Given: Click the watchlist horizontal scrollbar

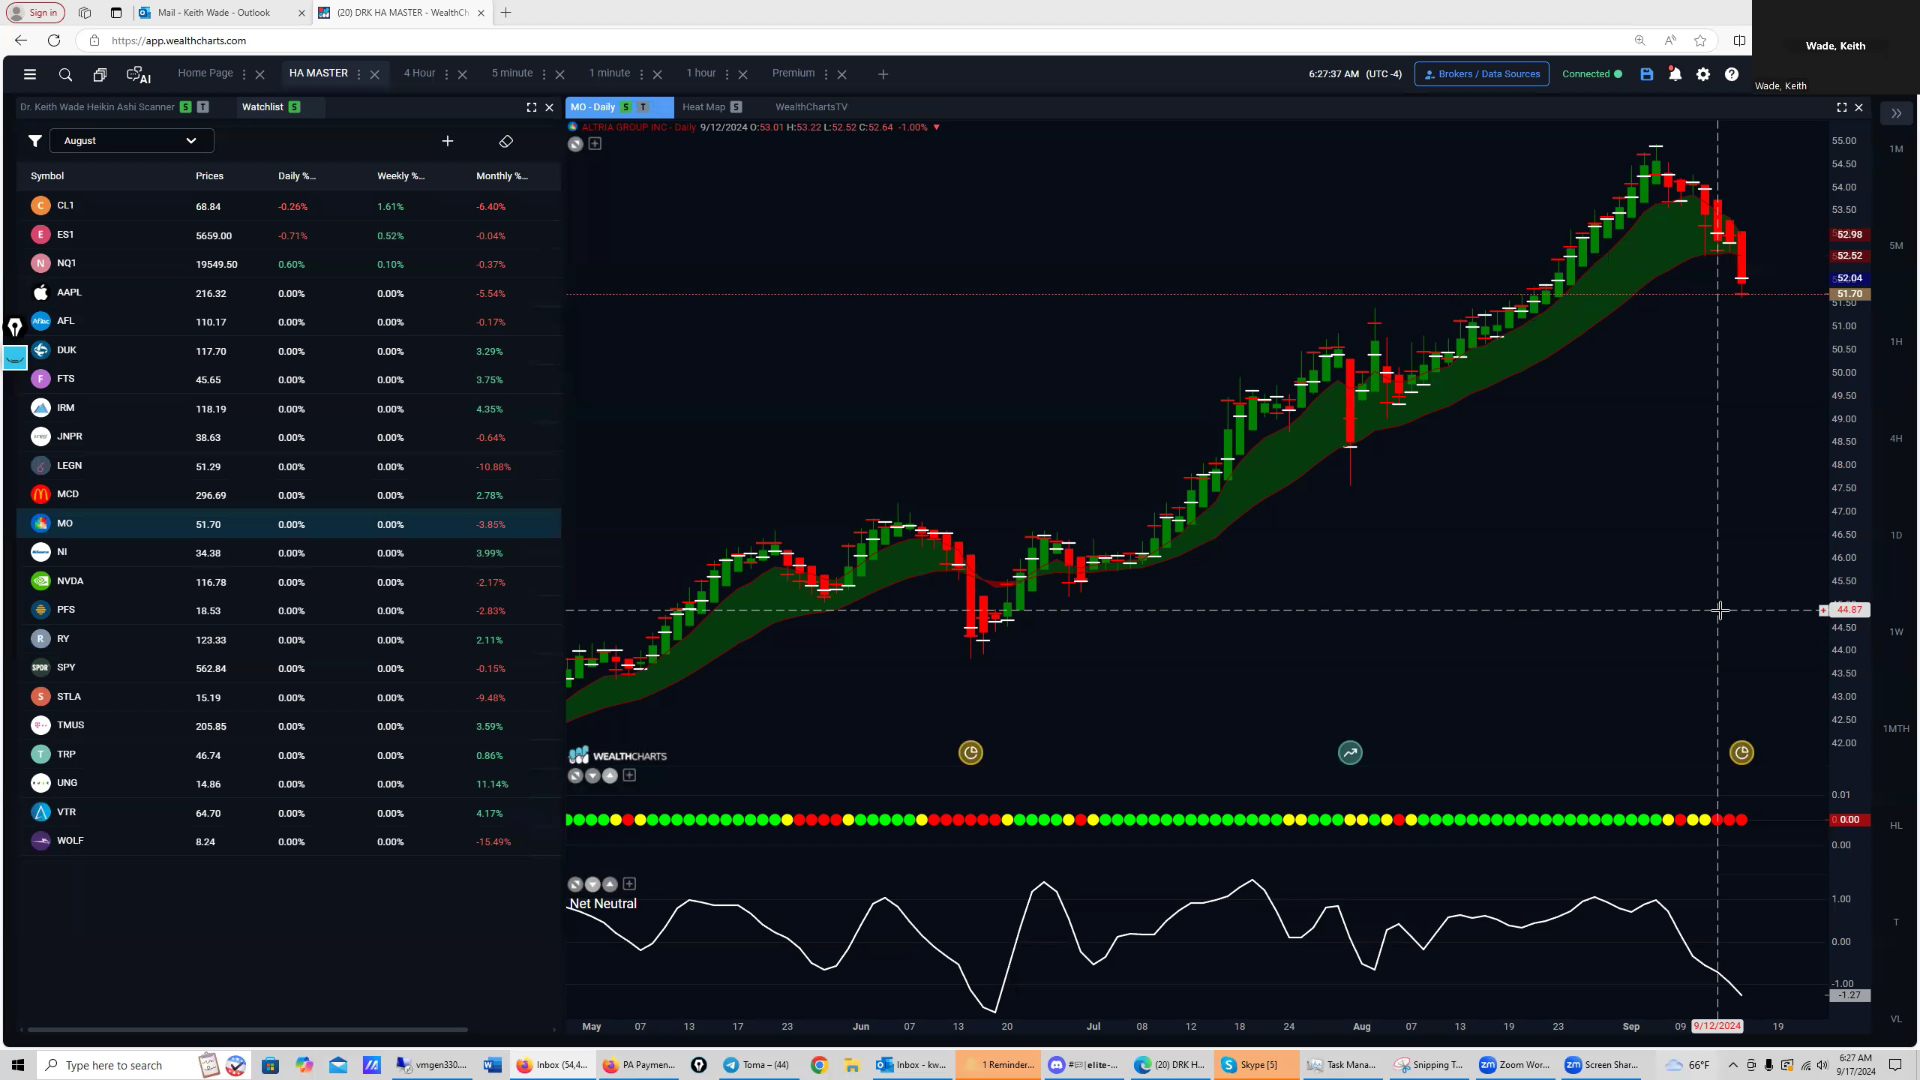Looking at the screenshot, I should coord(248,1029).
